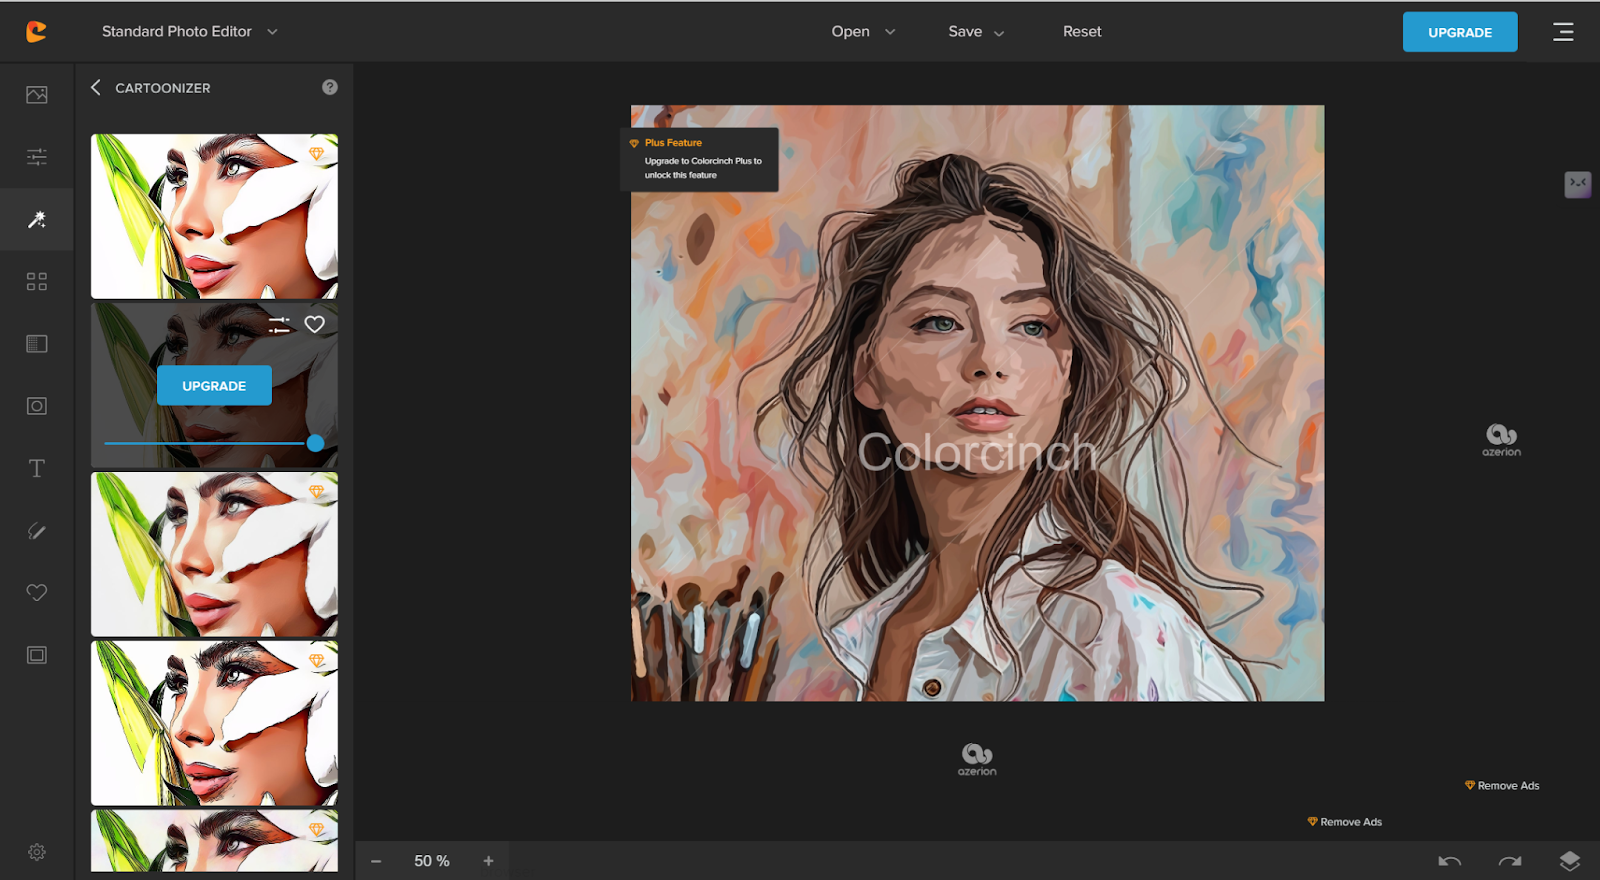The width and height of the screenshot is (1600, 880).
Task: Open the hamburger menu
Action: pyautogui.click(x=1563, y=32)
